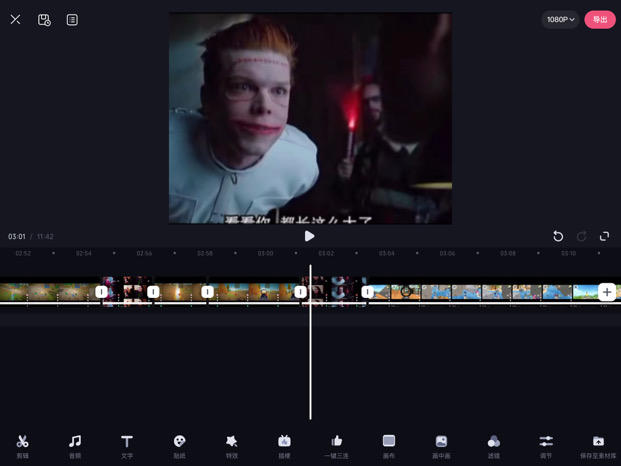The width and height of the screenshot is (621, 466).
Task: Open the list/notes icon in top bar
Action: tap(72, 20)
